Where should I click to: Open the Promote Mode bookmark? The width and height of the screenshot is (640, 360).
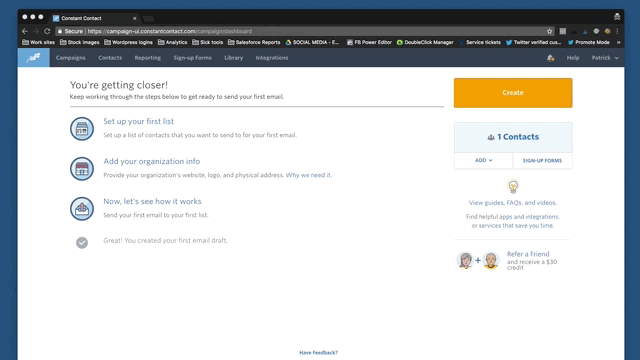[x=589, y=42]
